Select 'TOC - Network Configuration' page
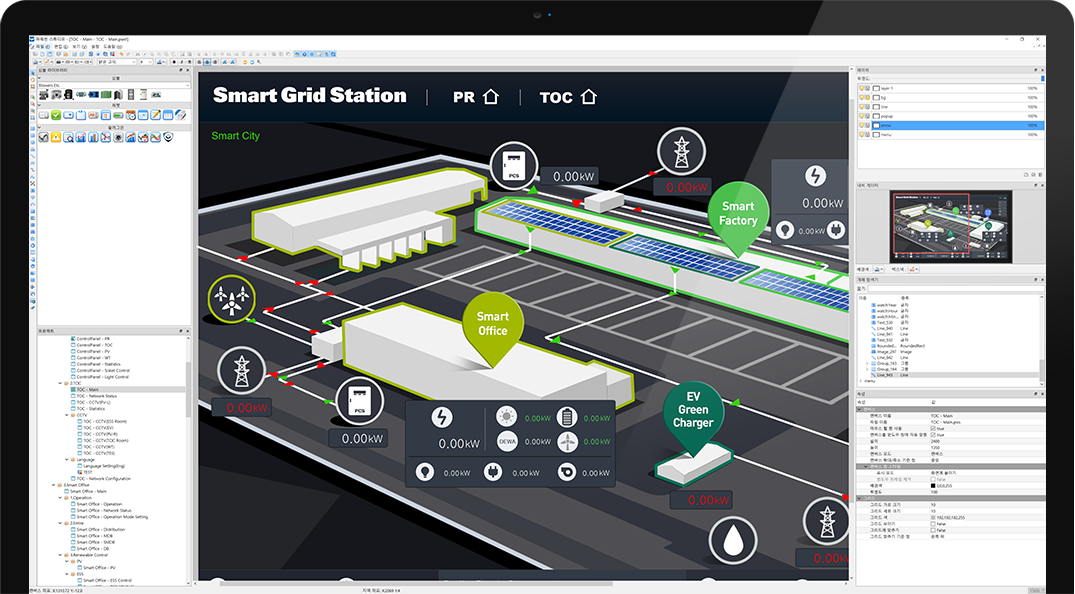Screen dimensions: 1075x594 click(x=104, y=479)
